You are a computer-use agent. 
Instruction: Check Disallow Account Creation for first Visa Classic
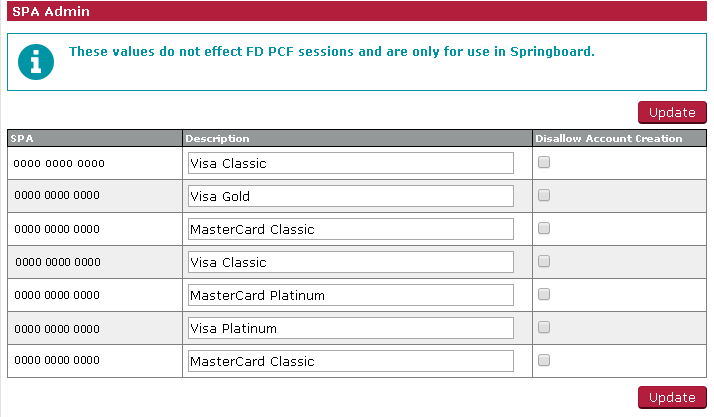pos(544,162)
